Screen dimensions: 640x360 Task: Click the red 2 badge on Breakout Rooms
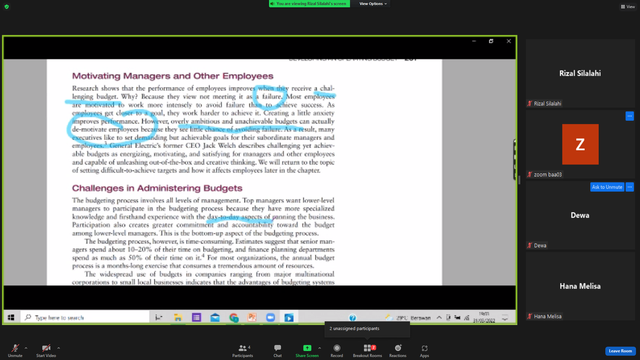pyautogui.click(x=373, y=347)
